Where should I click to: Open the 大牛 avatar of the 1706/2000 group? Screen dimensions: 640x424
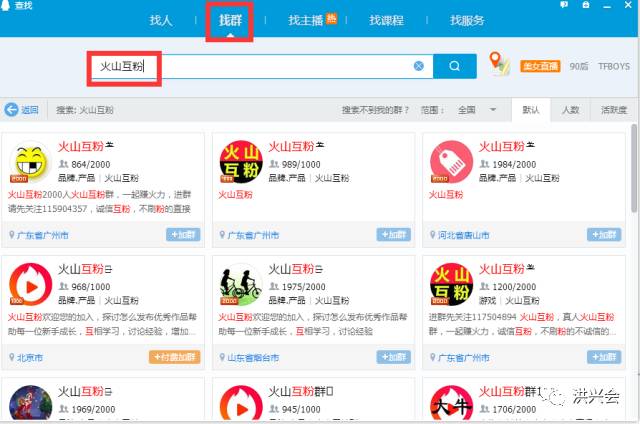pos(451,403)
